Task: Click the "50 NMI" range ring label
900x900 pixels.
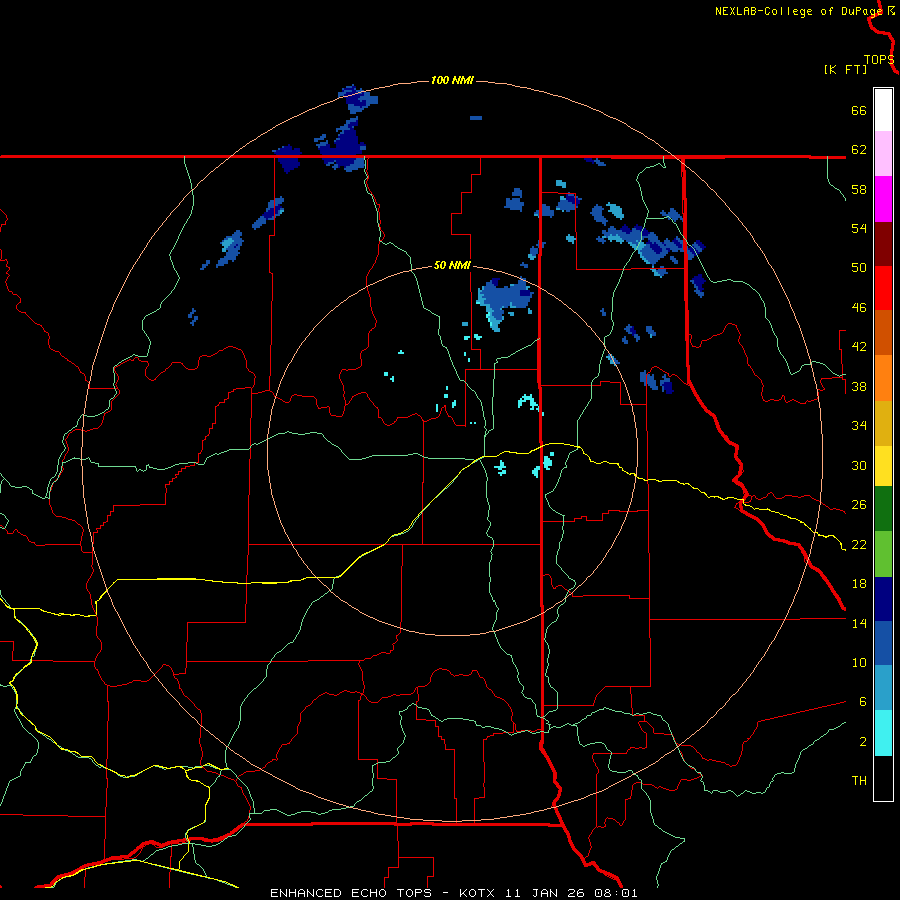Action: click(x=452, y=265)
